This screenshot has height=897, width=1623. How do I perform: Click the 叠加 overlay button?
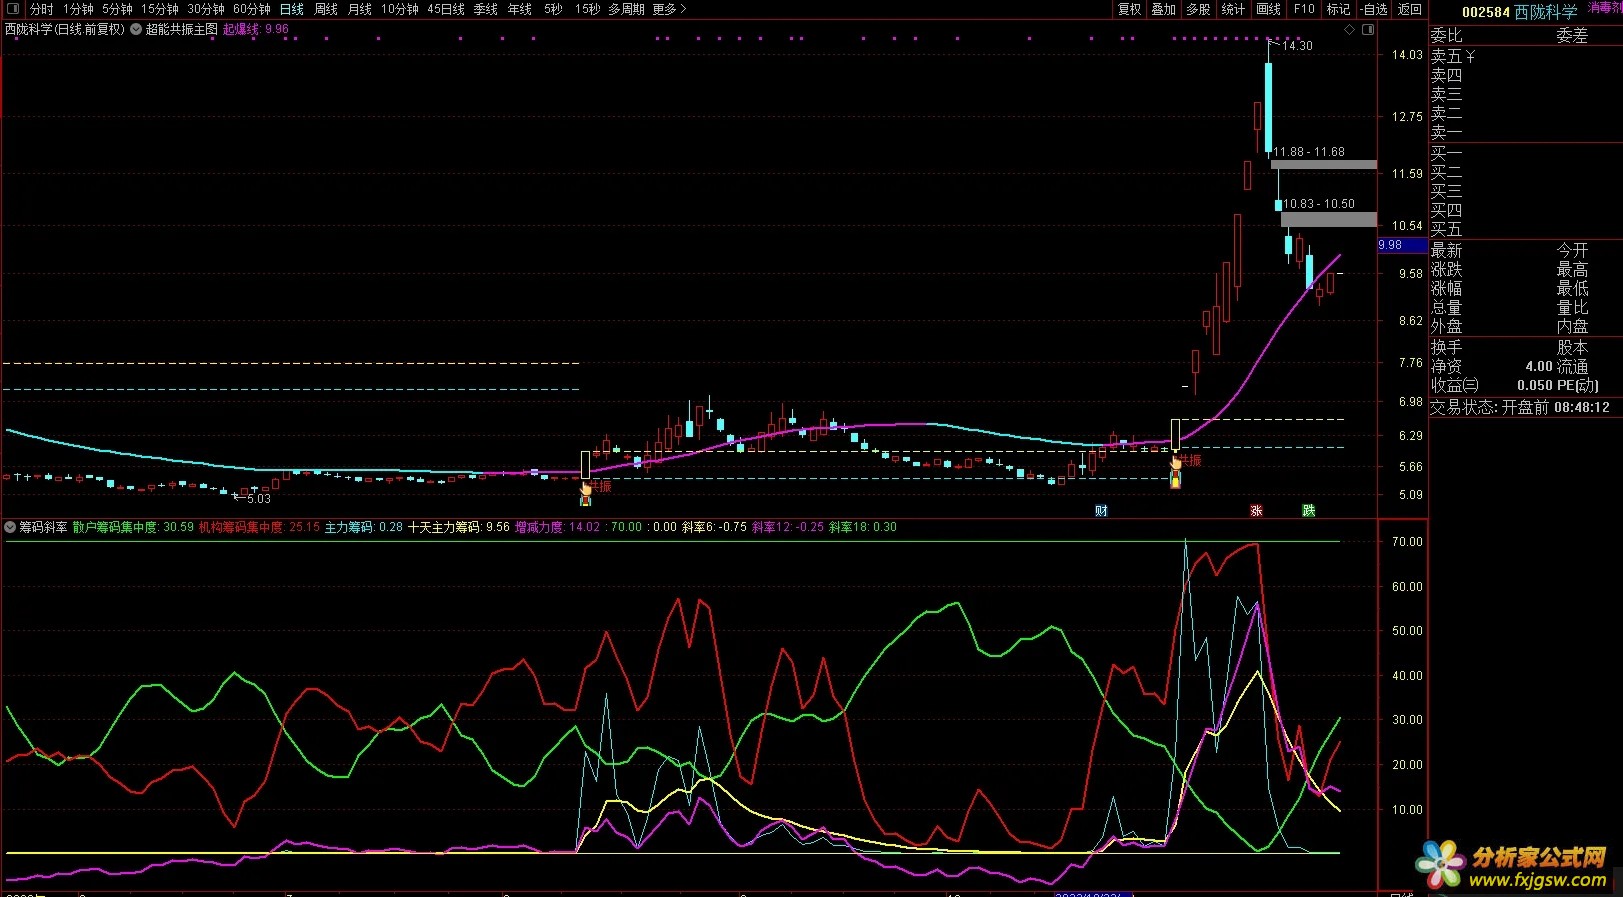pos(1164,9)
